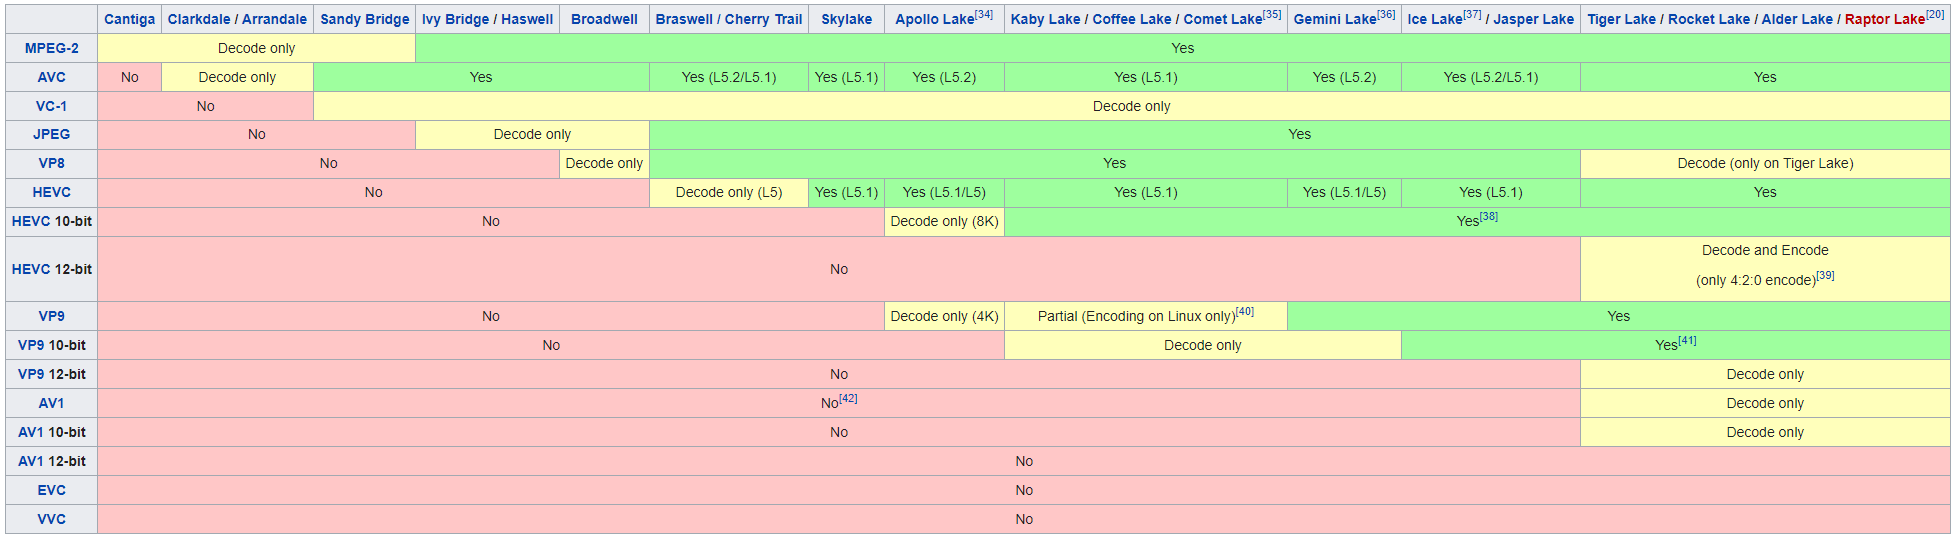
Task: Click the 'Decode only (8K)' cell
Action: click(x=944, y=221)
